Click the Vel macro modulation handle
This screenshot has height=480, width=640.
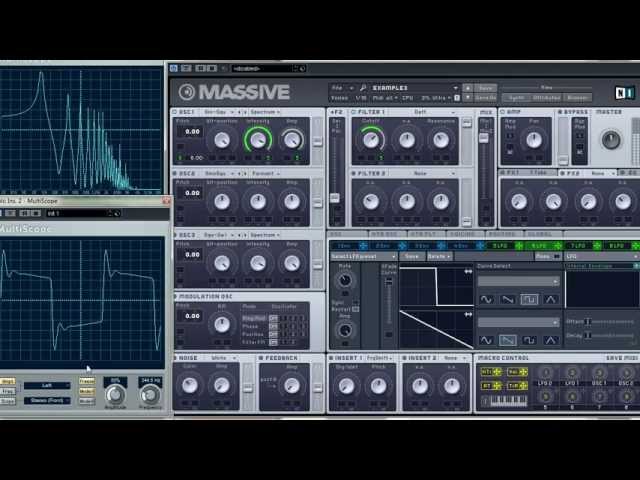click(x=523, y=372)
